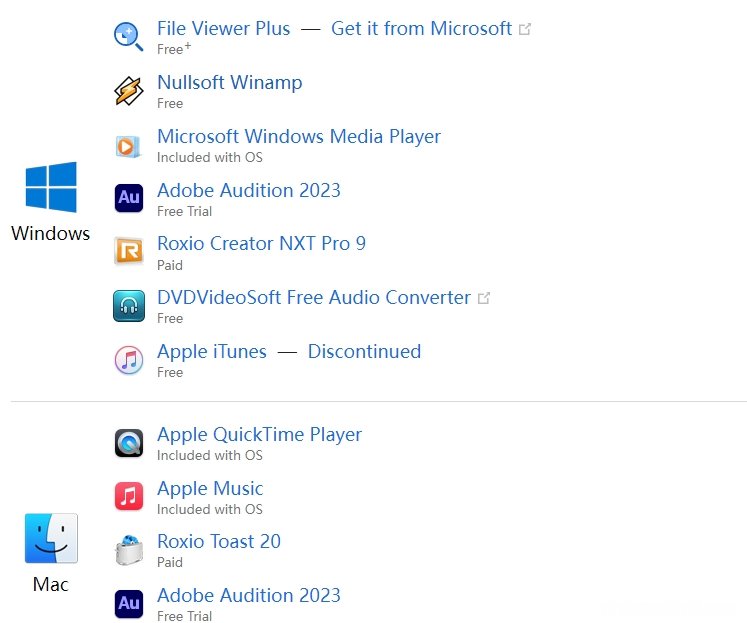Click the Windows platform label
This screenshot has width=747, height=623.
coord(50,233)
